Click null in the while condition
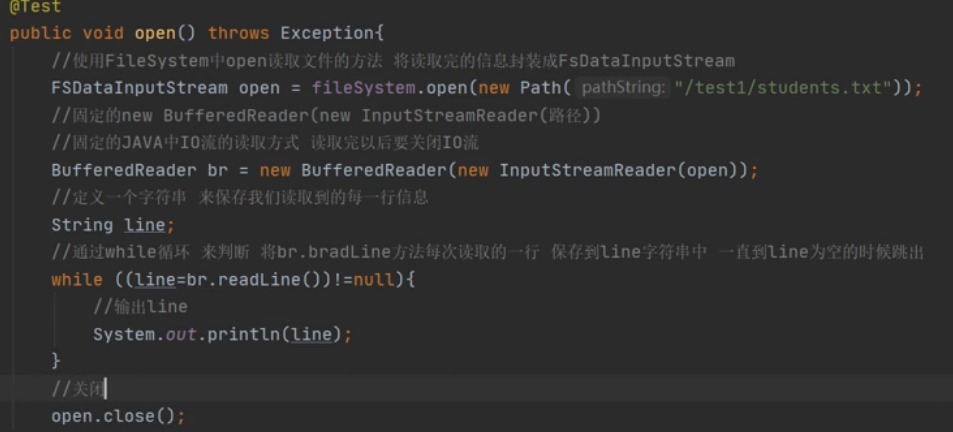 374,280
